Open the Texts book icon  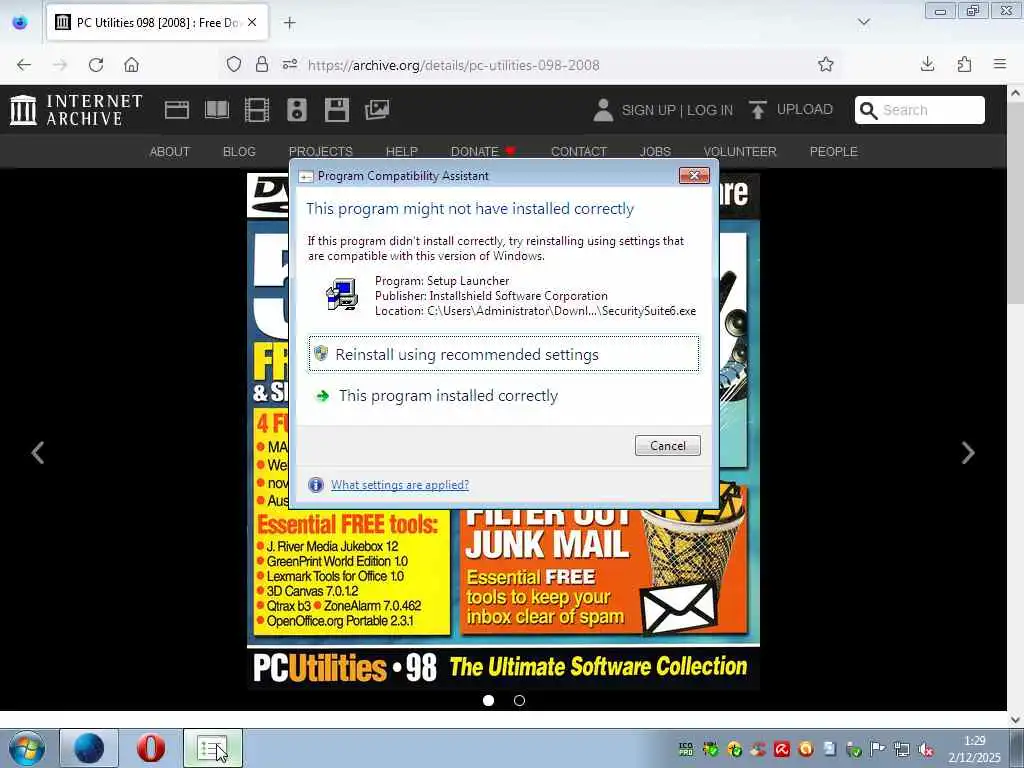coord(217,110)
